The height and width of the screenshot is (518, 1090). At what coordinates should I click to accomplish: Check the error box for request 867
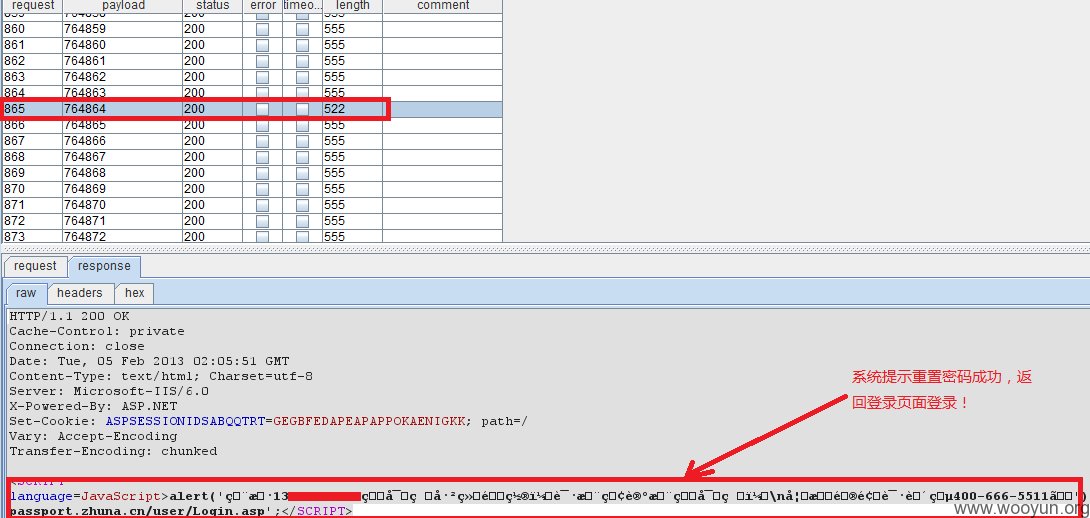(x=262, y=141)
